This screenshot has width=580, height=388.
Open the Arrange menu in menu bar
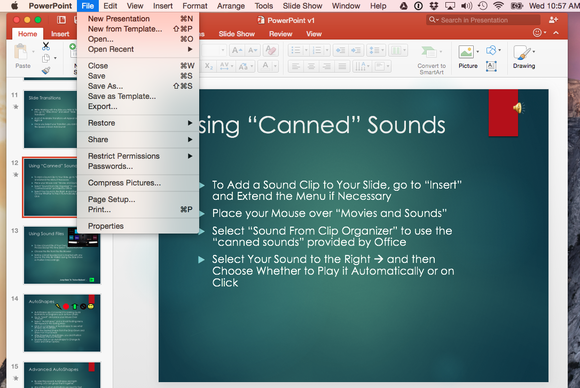coord(231,6)
